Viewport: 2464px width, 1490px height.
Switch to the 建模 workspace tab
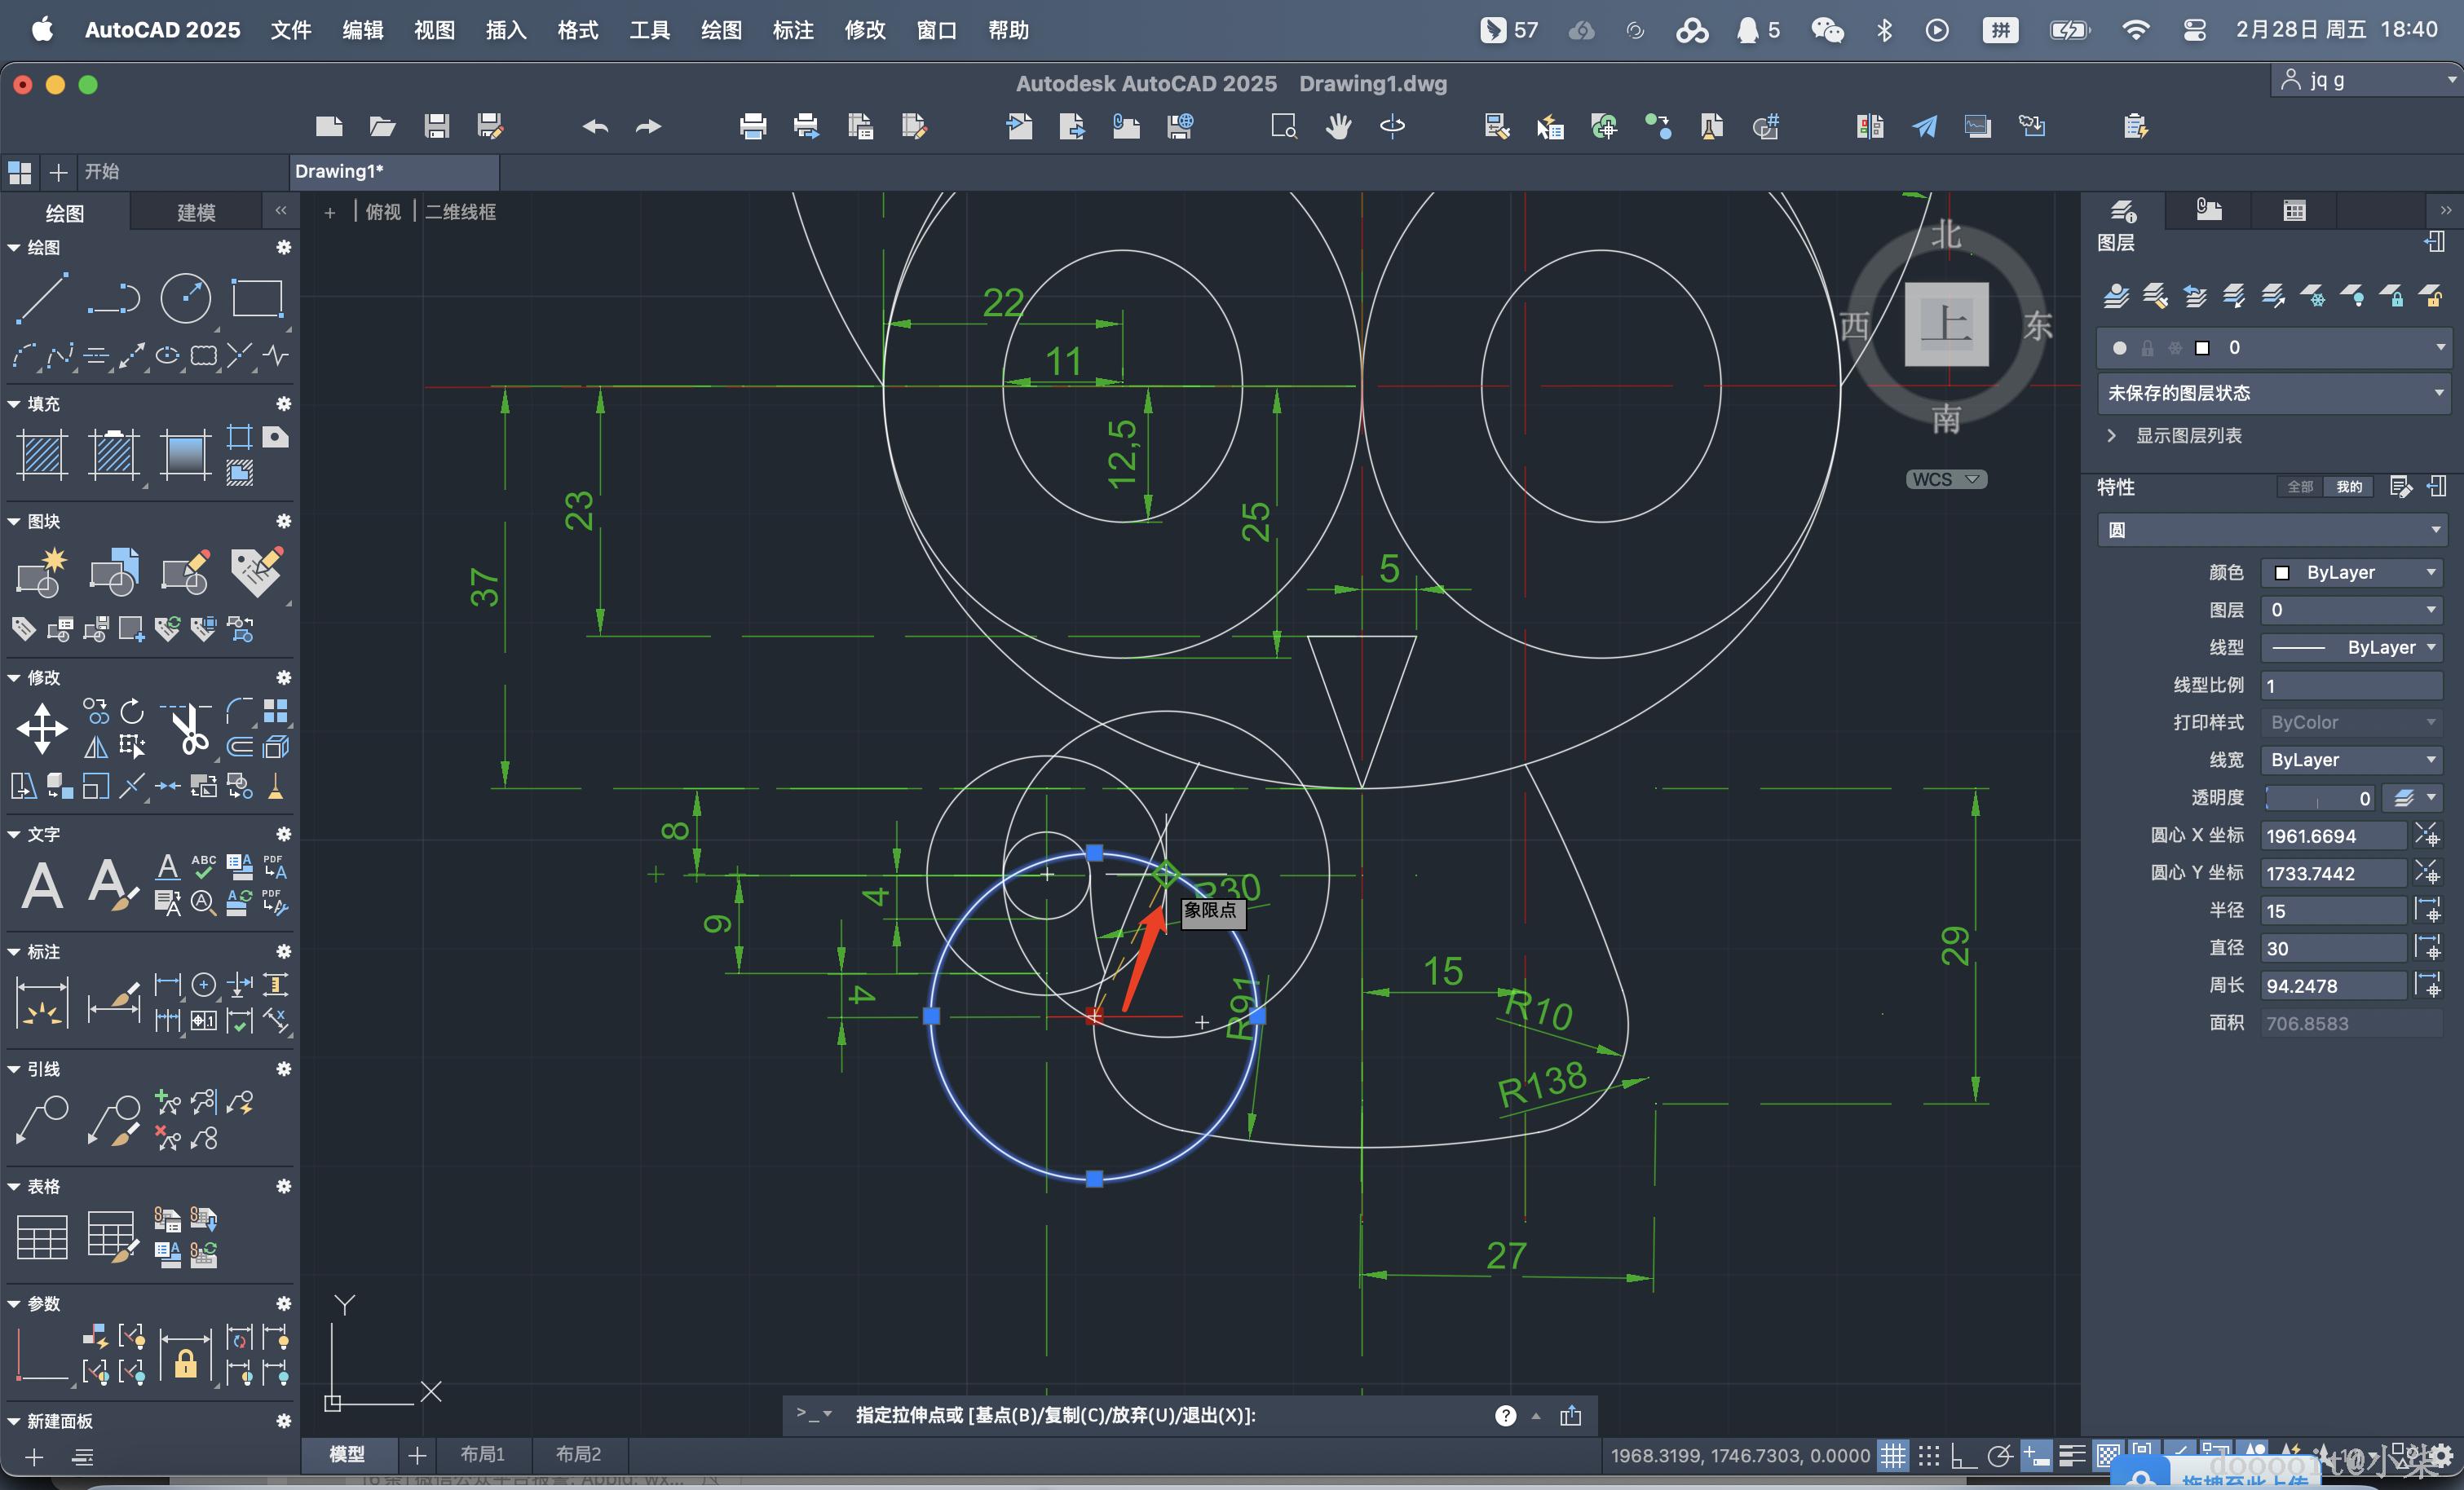click(x=196, y=213)
